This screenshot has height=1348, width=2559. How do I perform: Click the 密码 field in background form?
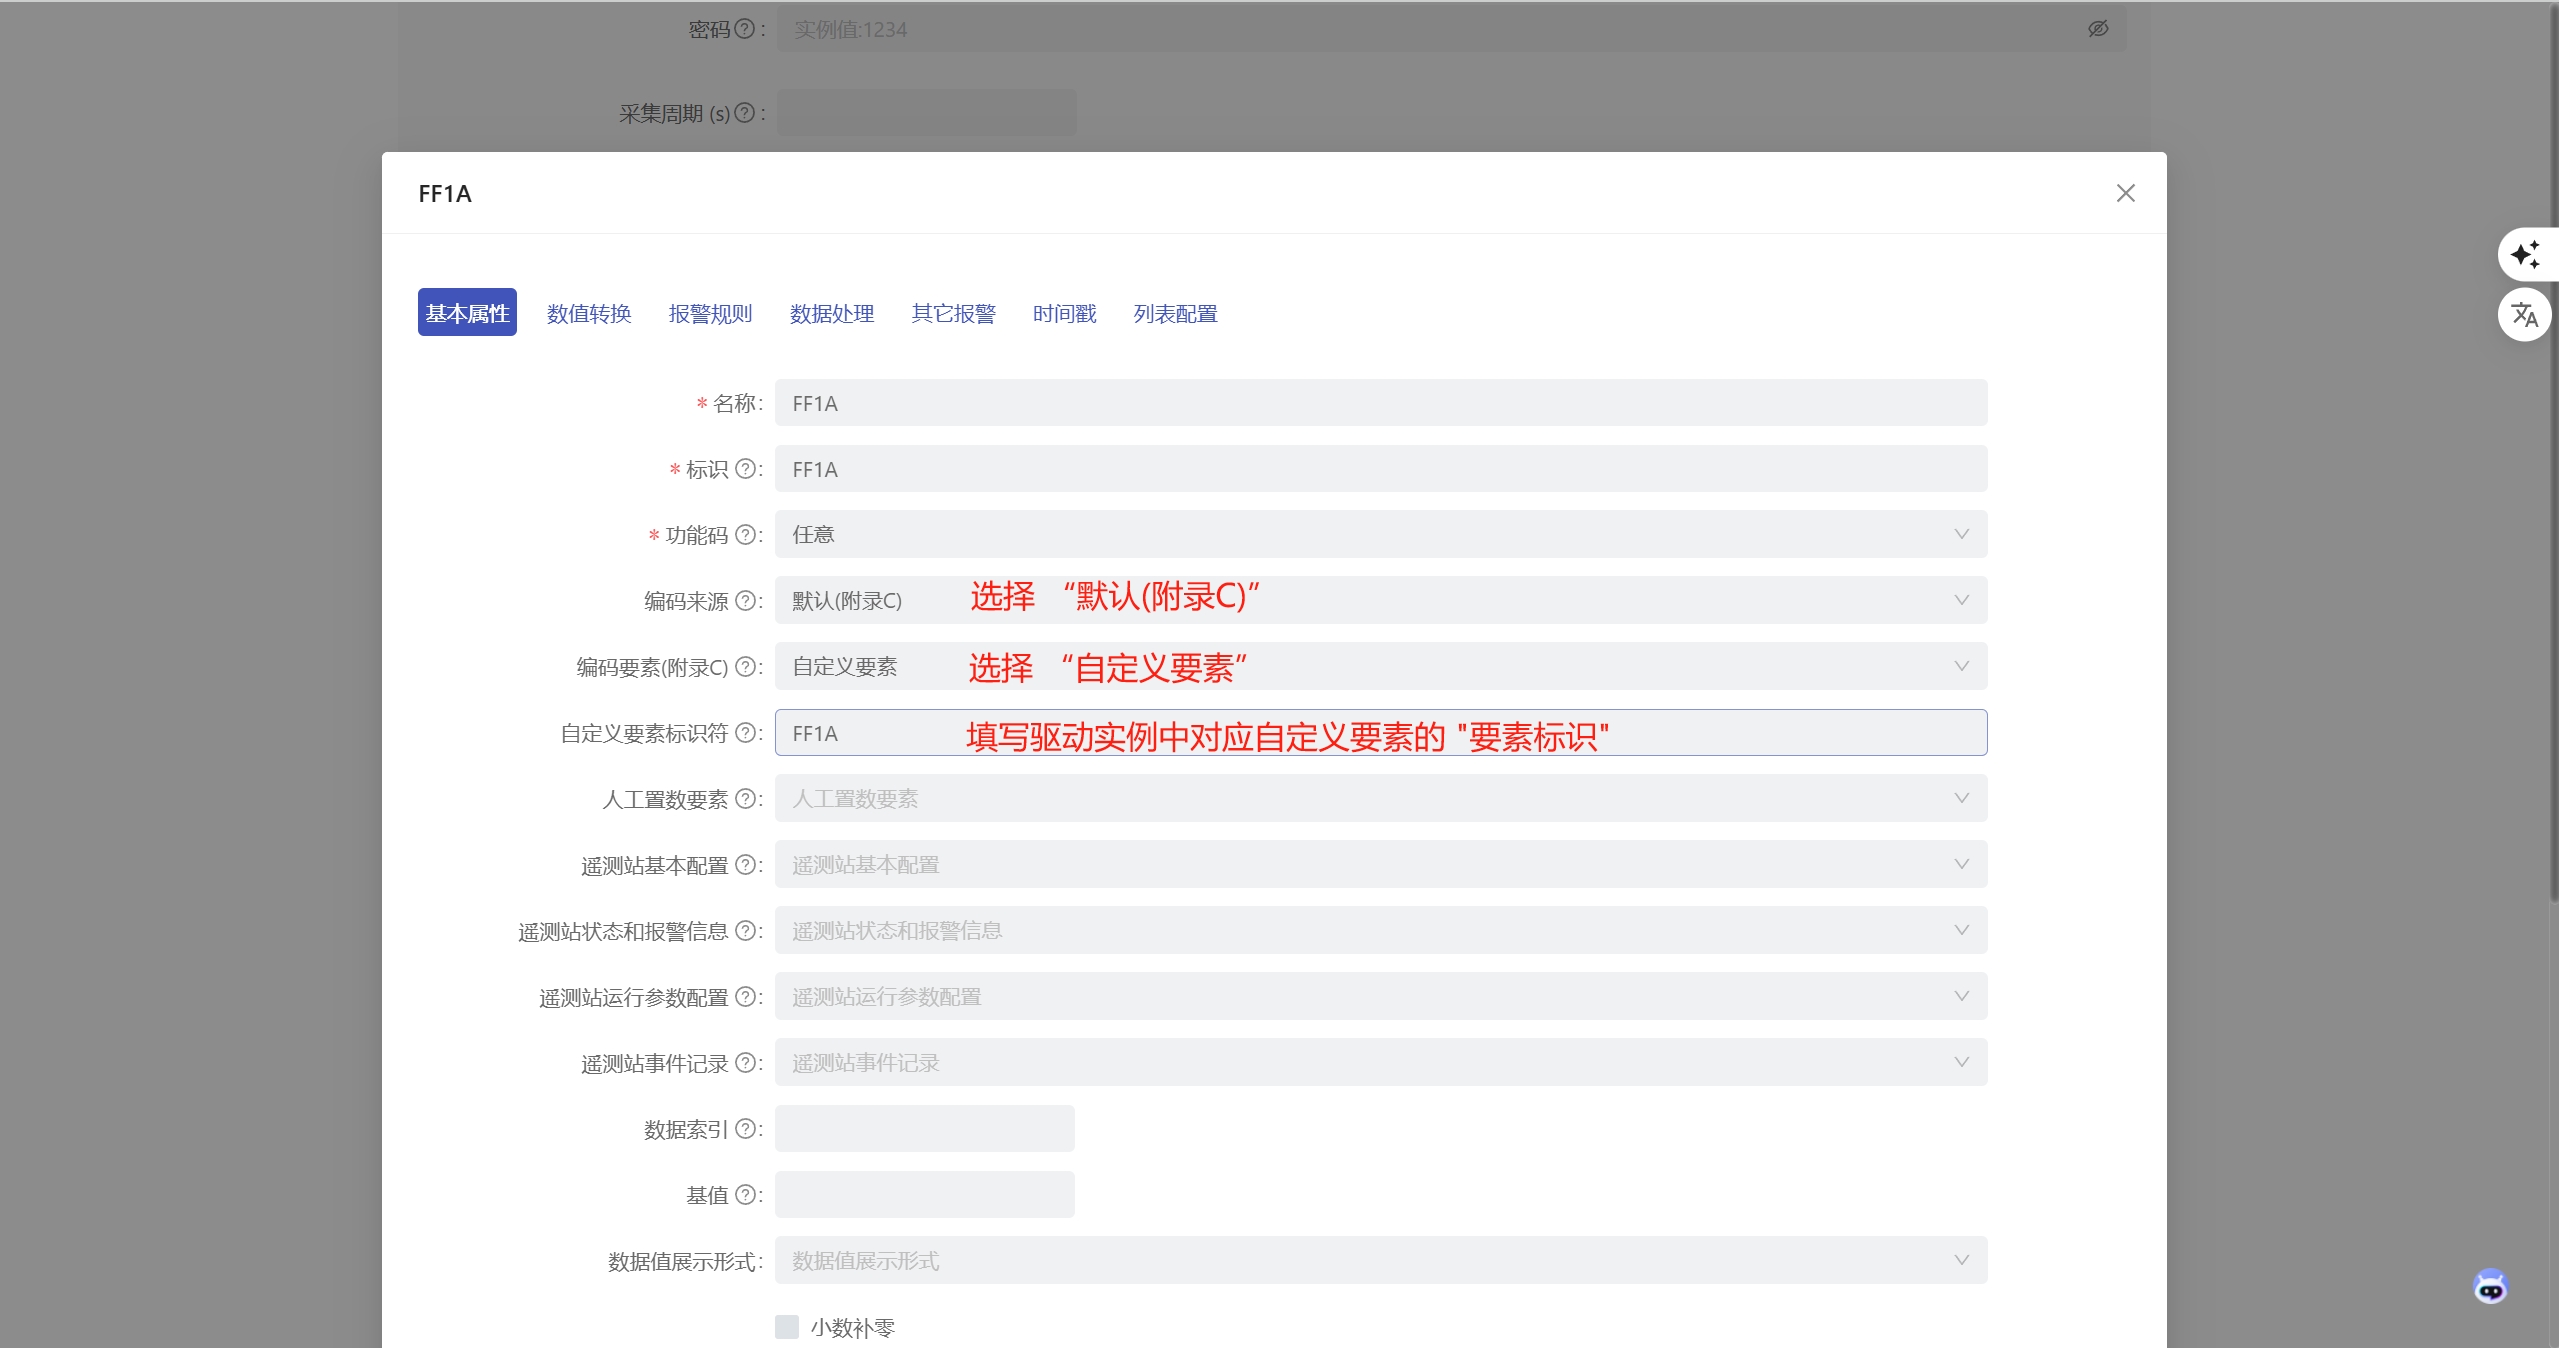pyautogui.click(x=1451, y=29)
